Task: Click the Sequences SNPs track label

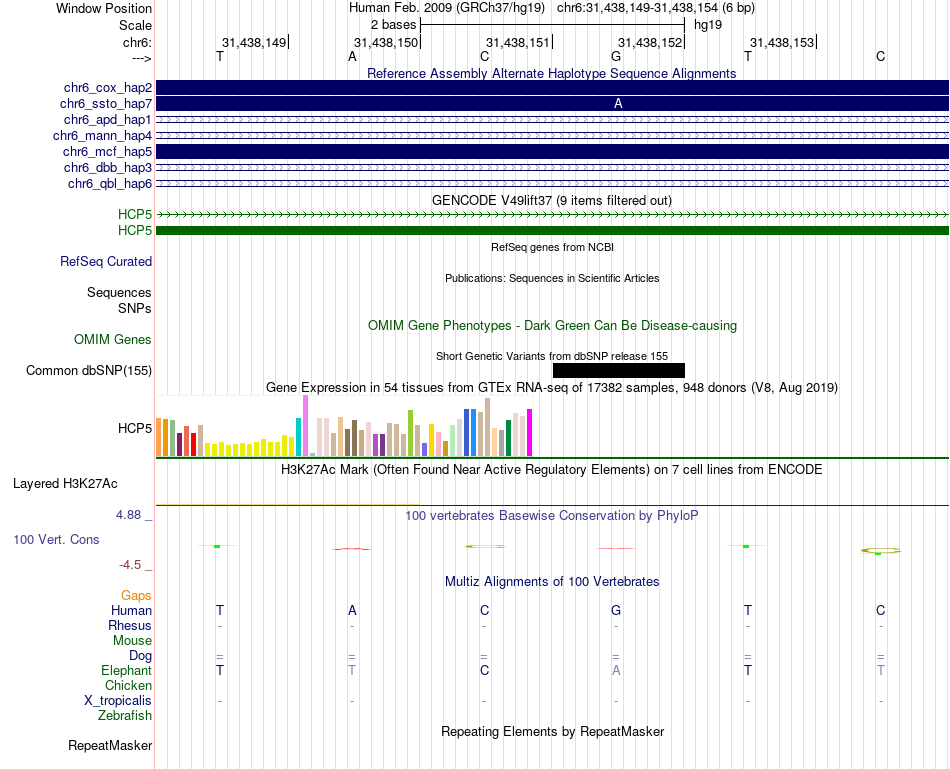Action: pyautogui.click(x=119, y=301)
